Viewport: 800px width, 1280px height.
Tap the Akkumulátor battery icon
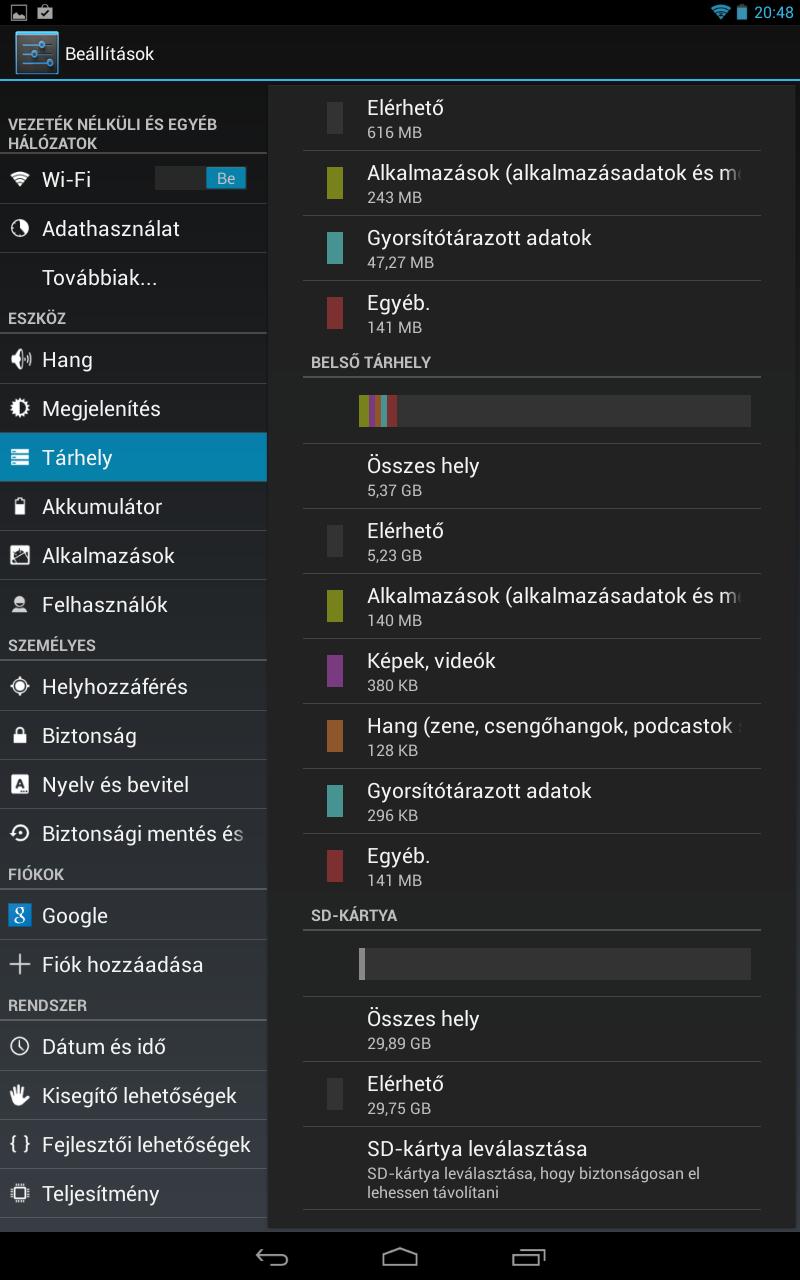(x=19, y=506)
